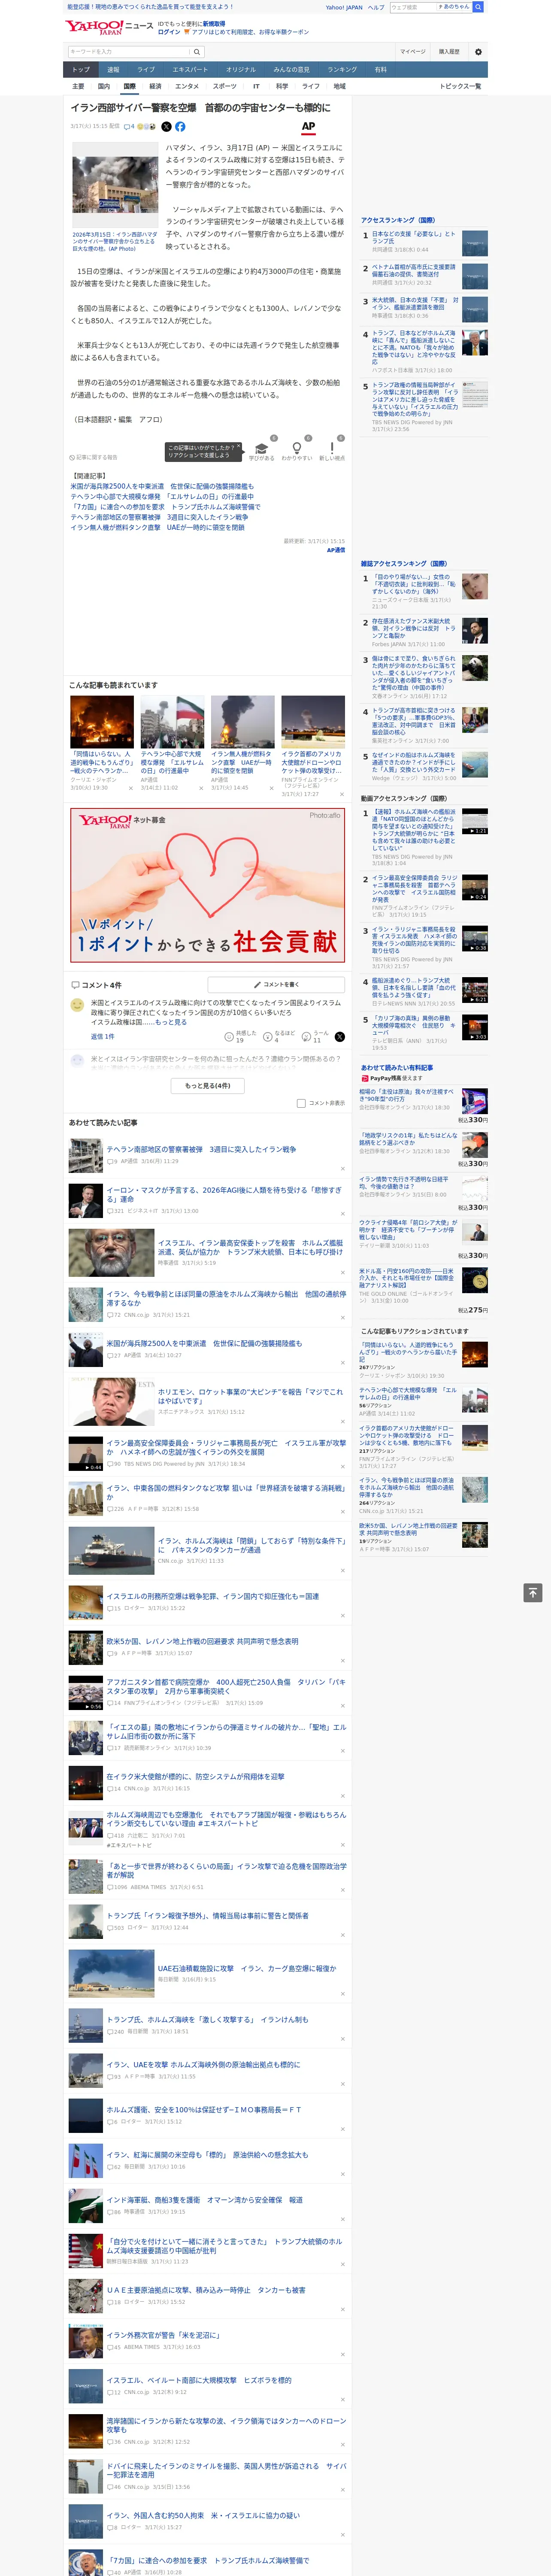The image size is (551, 2576).
Task: Click なるほど reaction on first comment
Action: click(268, 1037)
